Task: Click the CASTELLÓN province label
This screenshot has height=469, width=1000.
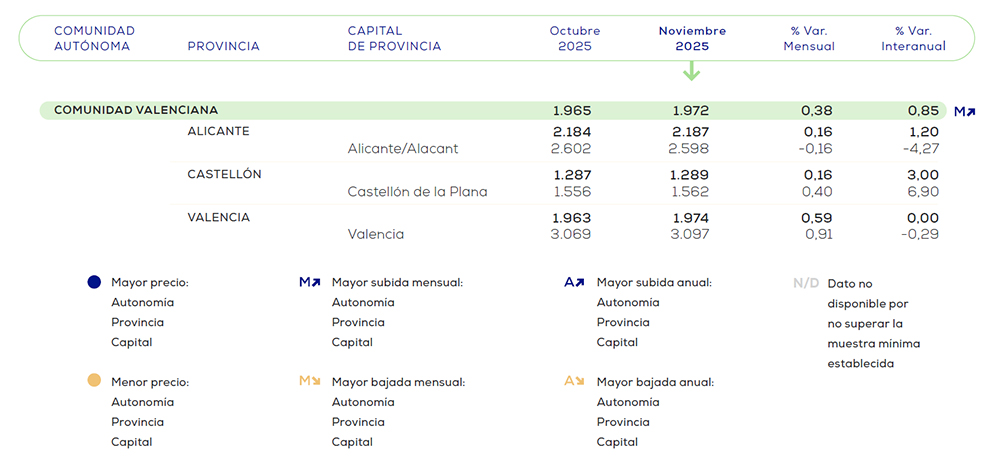Action: (x=224, y=174)
